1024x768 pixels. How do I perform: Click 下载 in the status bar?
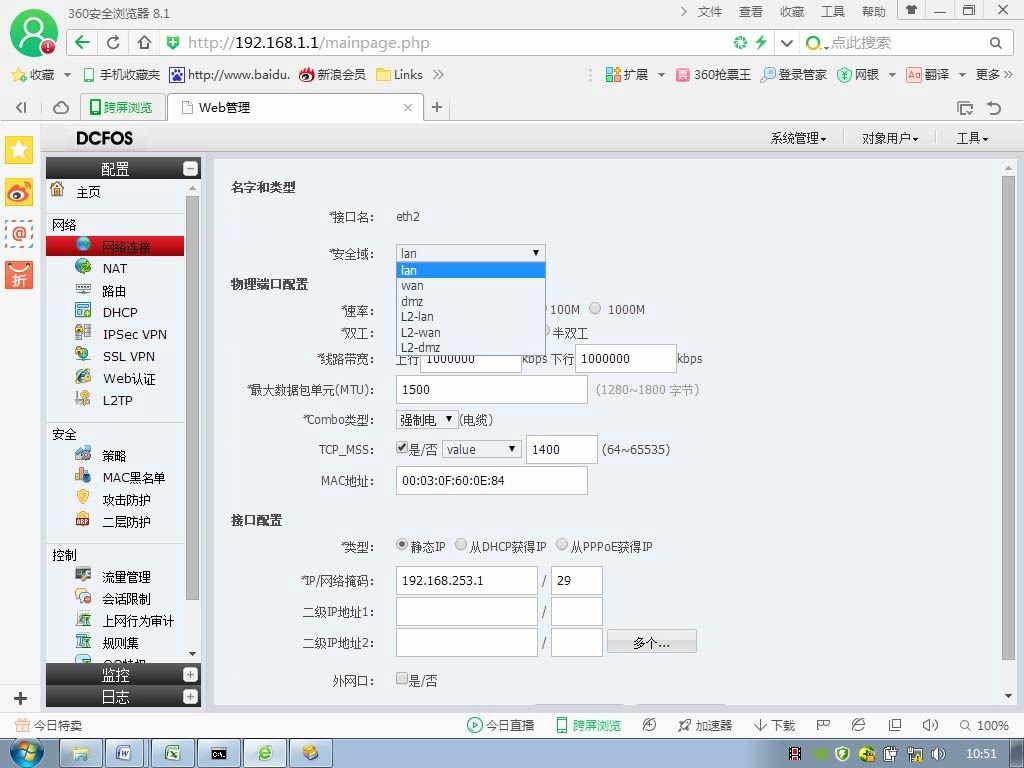(x=775, y=726)
